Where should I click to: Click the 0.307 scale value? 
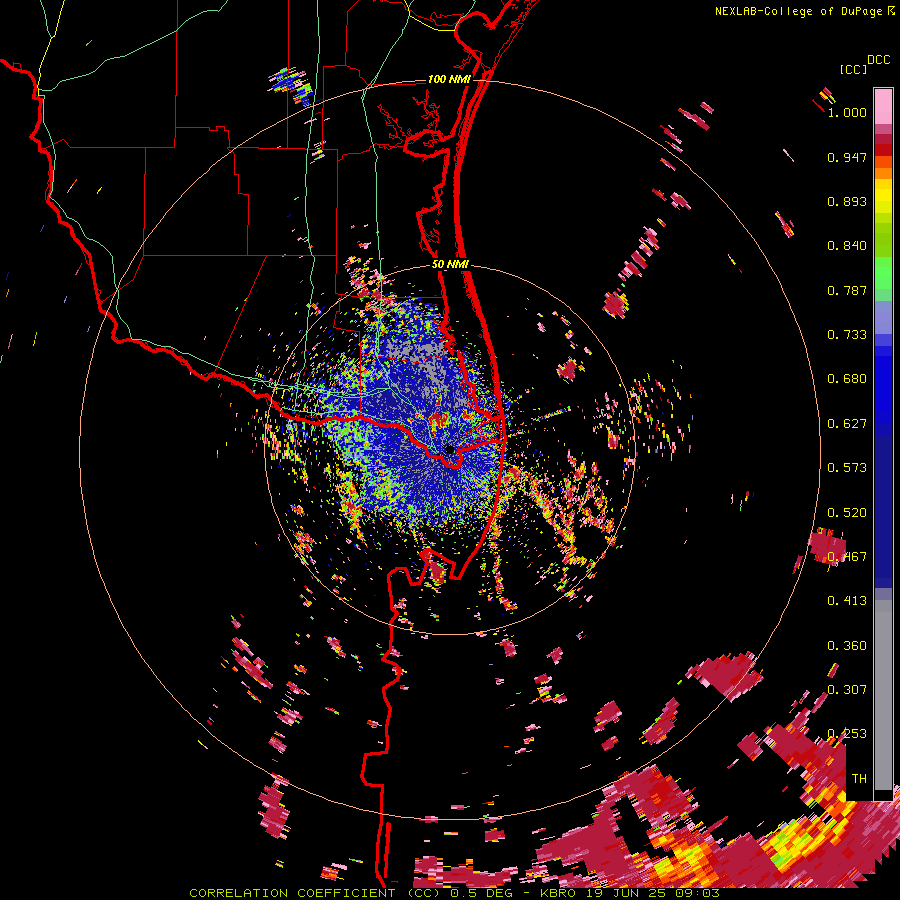[x=847, y=690]
